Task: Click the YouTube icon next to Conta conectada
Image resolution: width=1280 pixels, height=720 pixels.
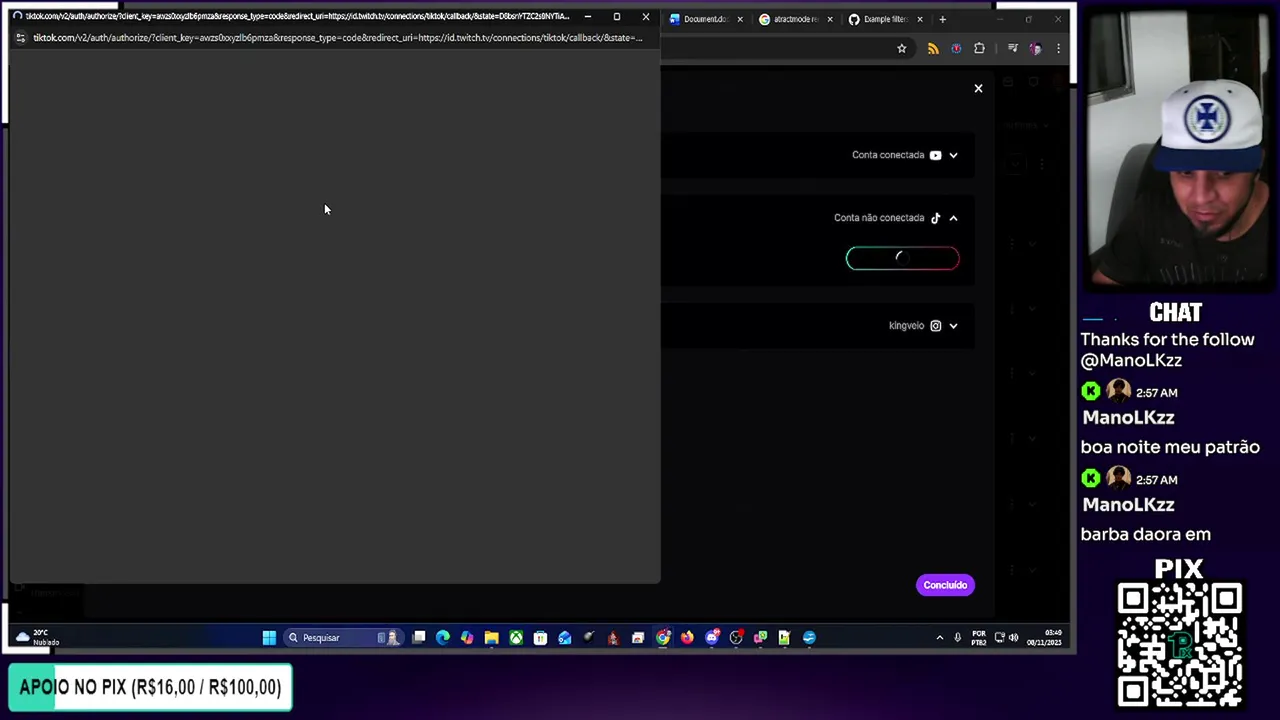Action: pos(935,155)
